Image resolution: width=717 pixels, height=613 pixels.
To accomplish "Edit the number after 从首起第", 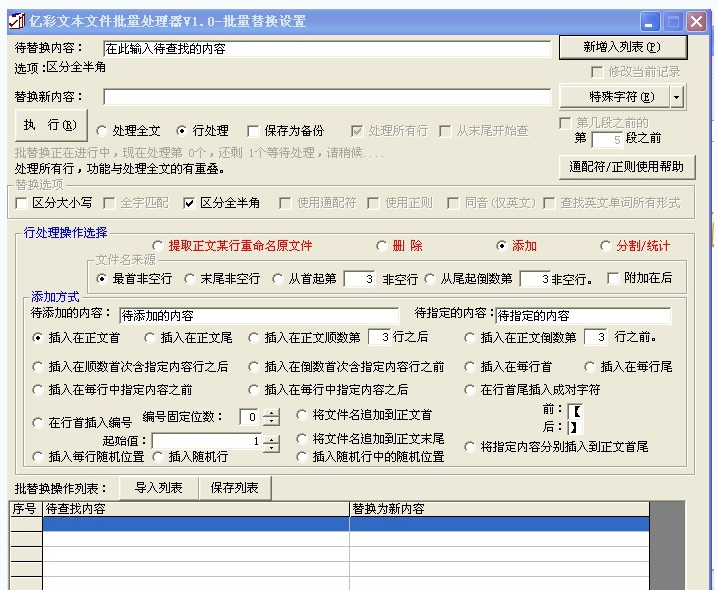I will pos(360,279).
